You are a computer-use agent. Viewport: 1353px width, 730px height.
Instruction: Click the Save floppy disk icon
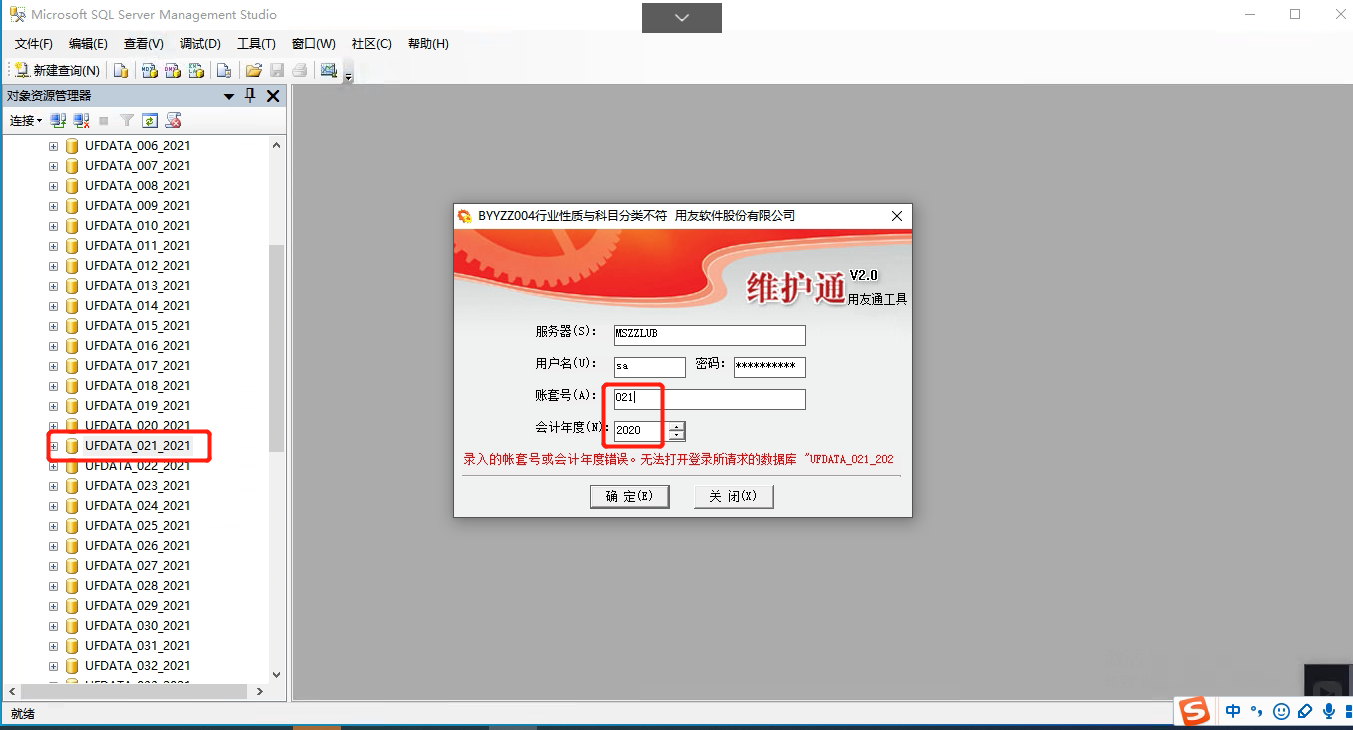[277, 70]
